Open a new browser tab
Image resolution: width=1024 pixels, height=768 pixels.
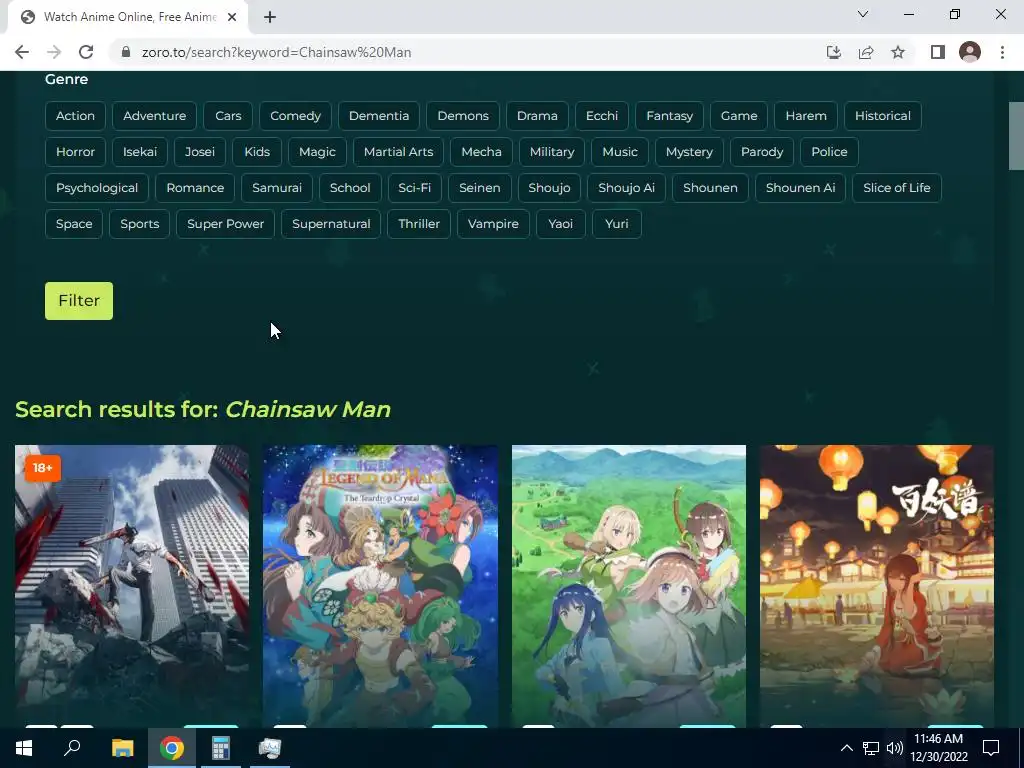click(x=270, y=17)
